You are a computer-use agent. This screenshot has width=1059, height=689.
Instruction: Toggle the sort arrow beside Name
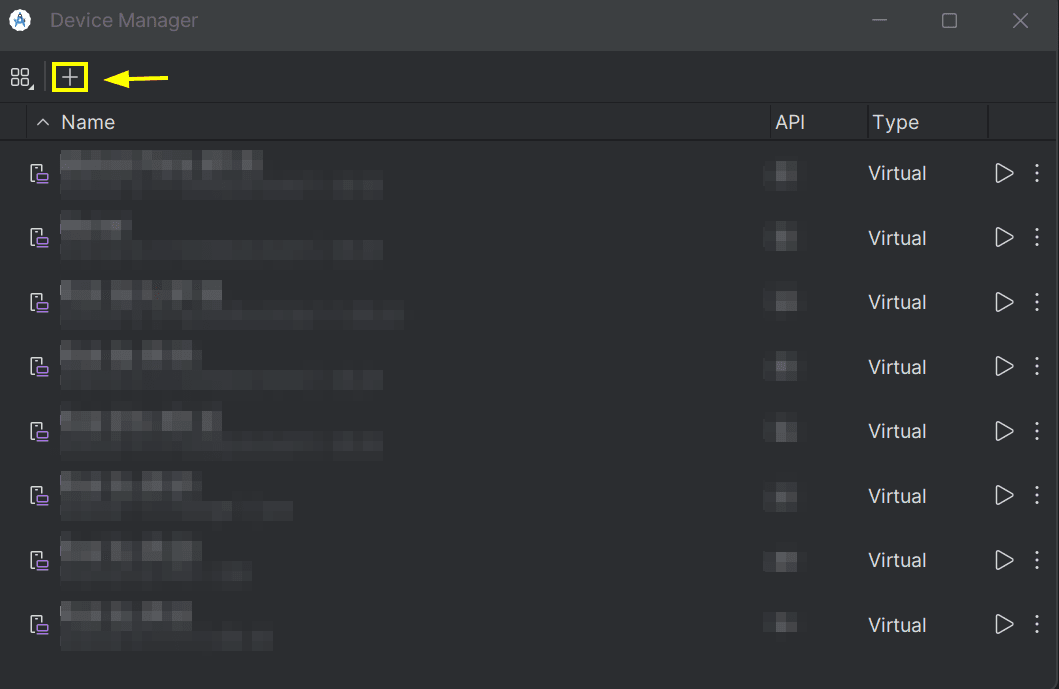(x=42, y=122)
